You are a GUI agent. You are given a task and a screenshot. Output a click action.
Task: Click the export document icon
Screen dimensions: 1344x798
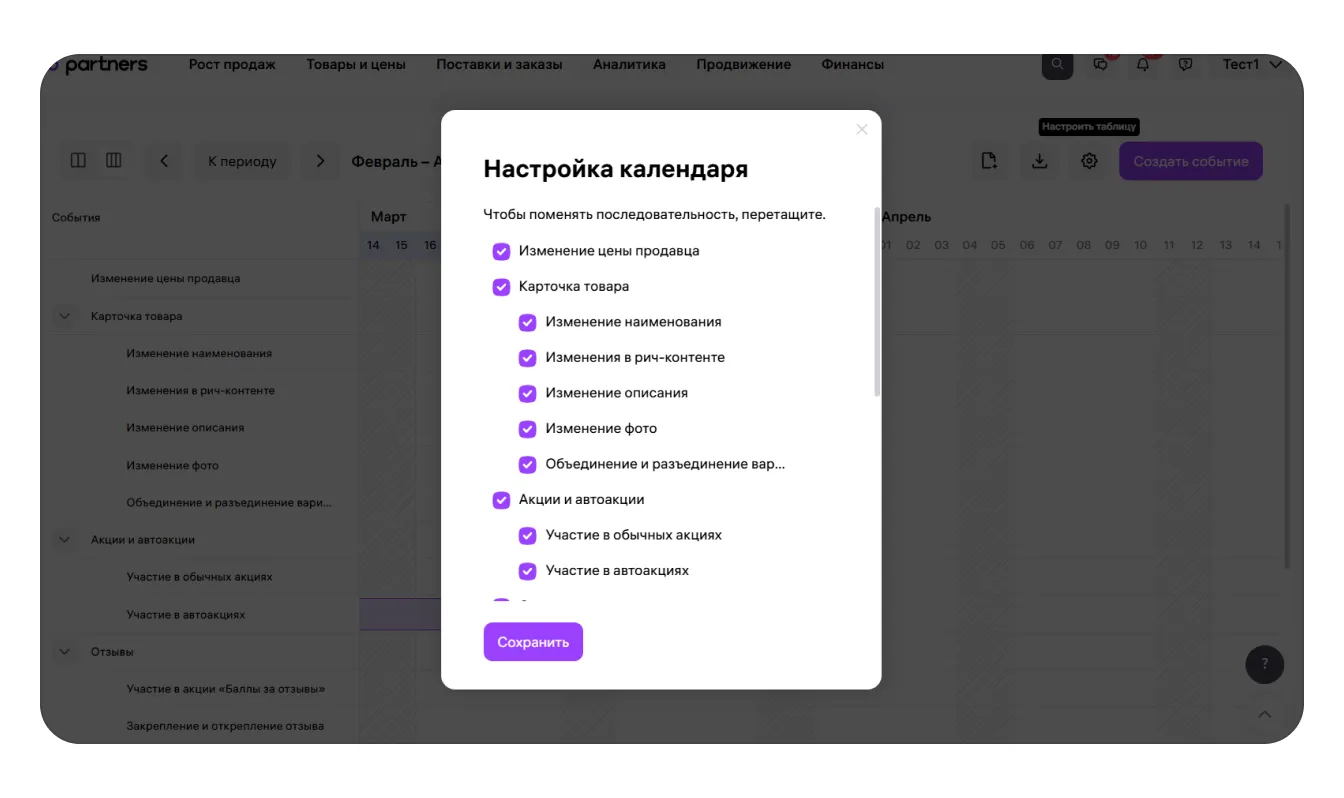989,161
